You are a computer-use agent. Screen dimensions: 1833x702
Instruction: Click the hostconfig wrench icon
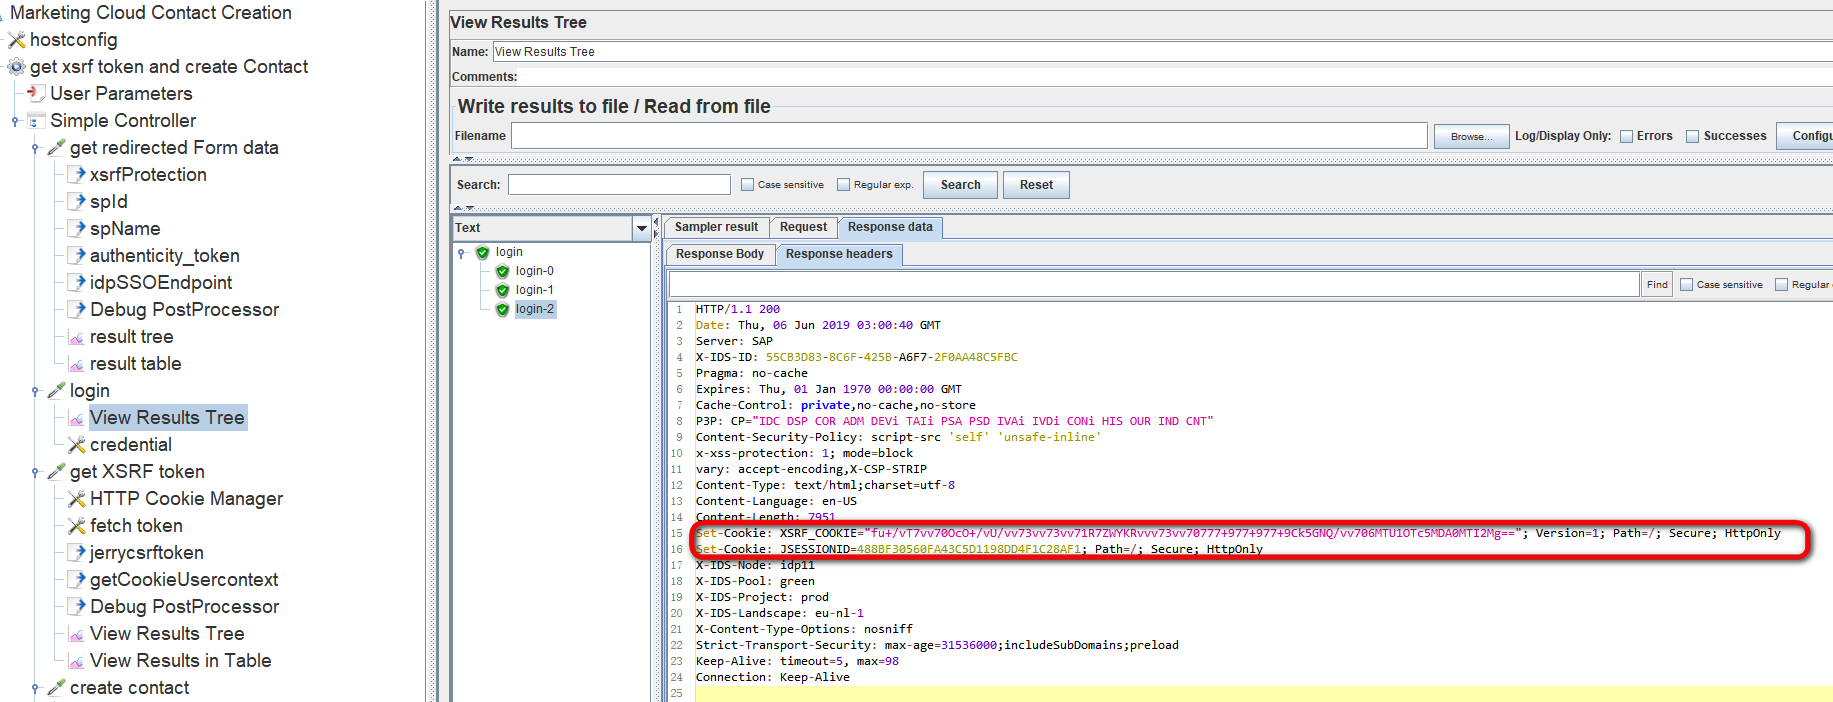(16, 40)
